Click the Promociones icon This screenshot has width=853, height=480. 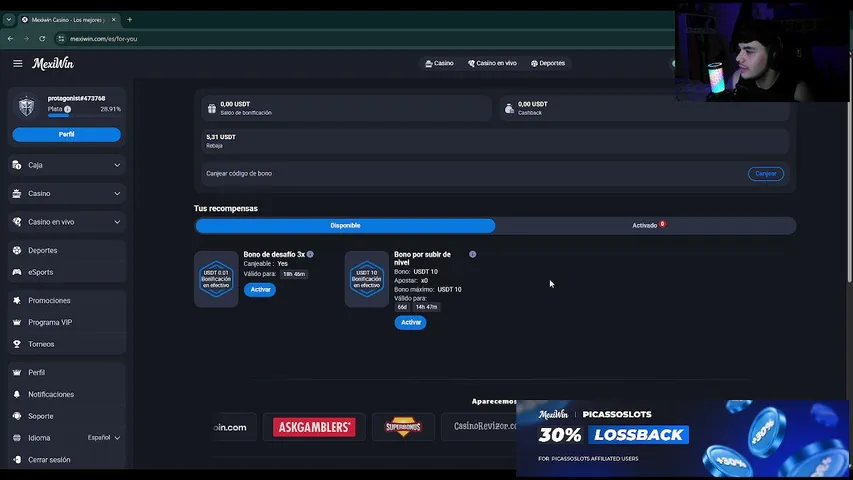click(x=17, y=300)
